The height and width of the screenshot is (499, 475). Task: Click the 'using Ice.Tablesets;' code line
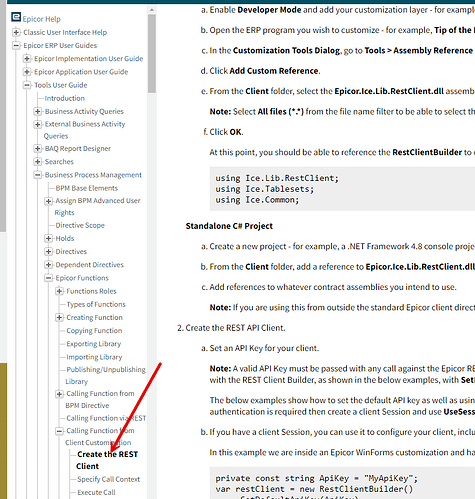click(264, 189)
